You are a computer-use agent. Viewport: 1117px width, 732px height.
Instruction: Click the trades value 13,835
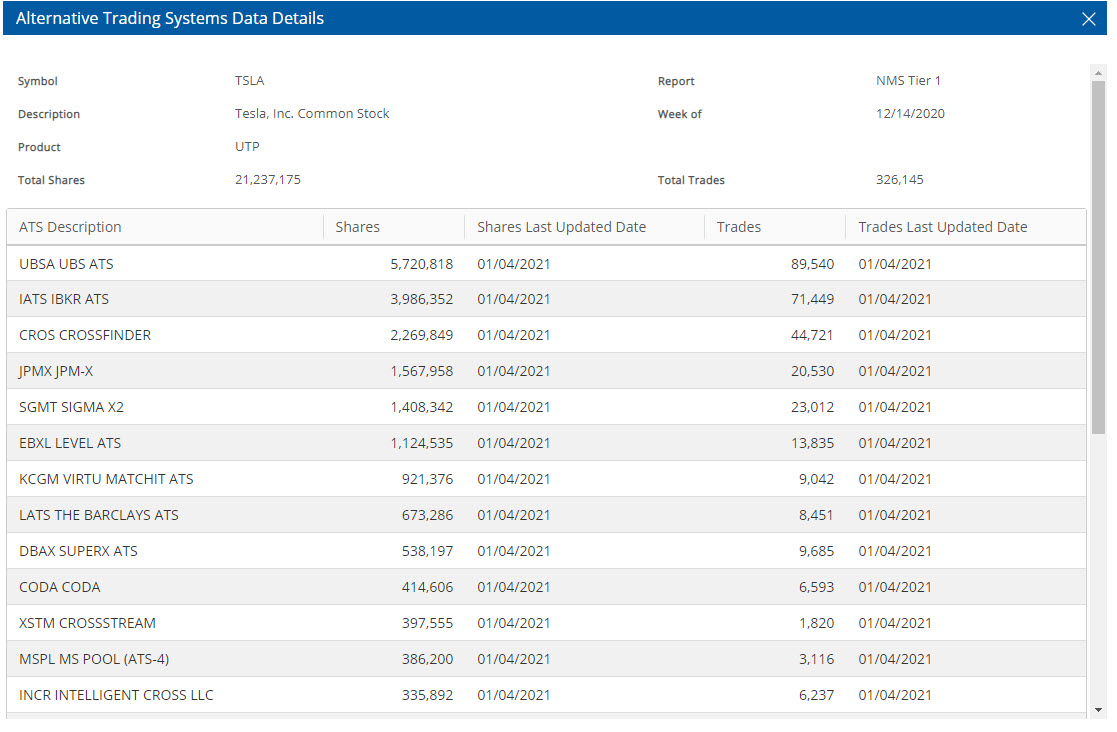(812, 444)
